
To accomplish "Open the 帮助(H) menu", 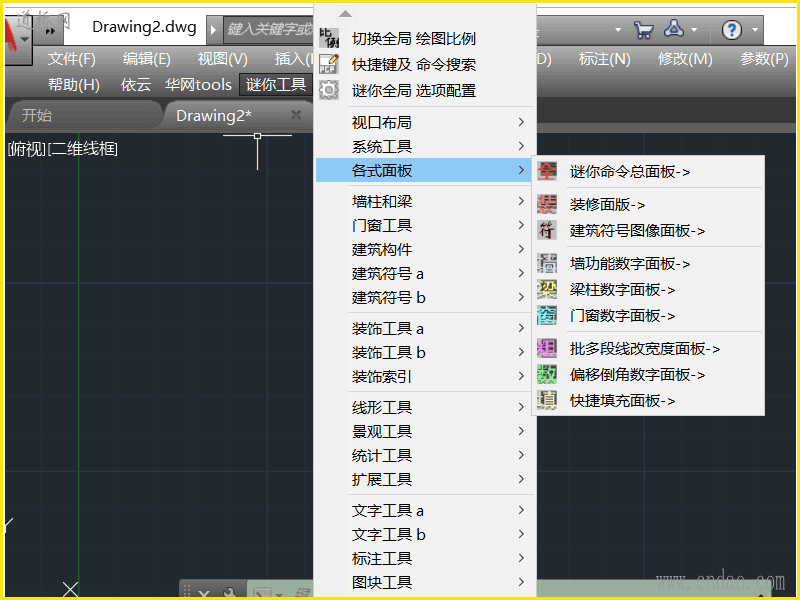I will pos(74,85).
